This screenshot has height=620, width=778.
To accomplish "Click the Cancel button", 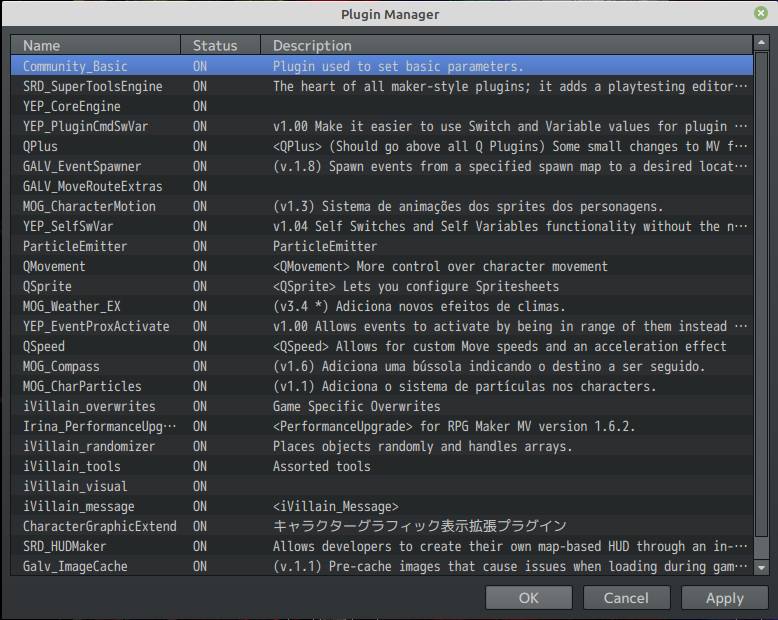I will 626,598.
